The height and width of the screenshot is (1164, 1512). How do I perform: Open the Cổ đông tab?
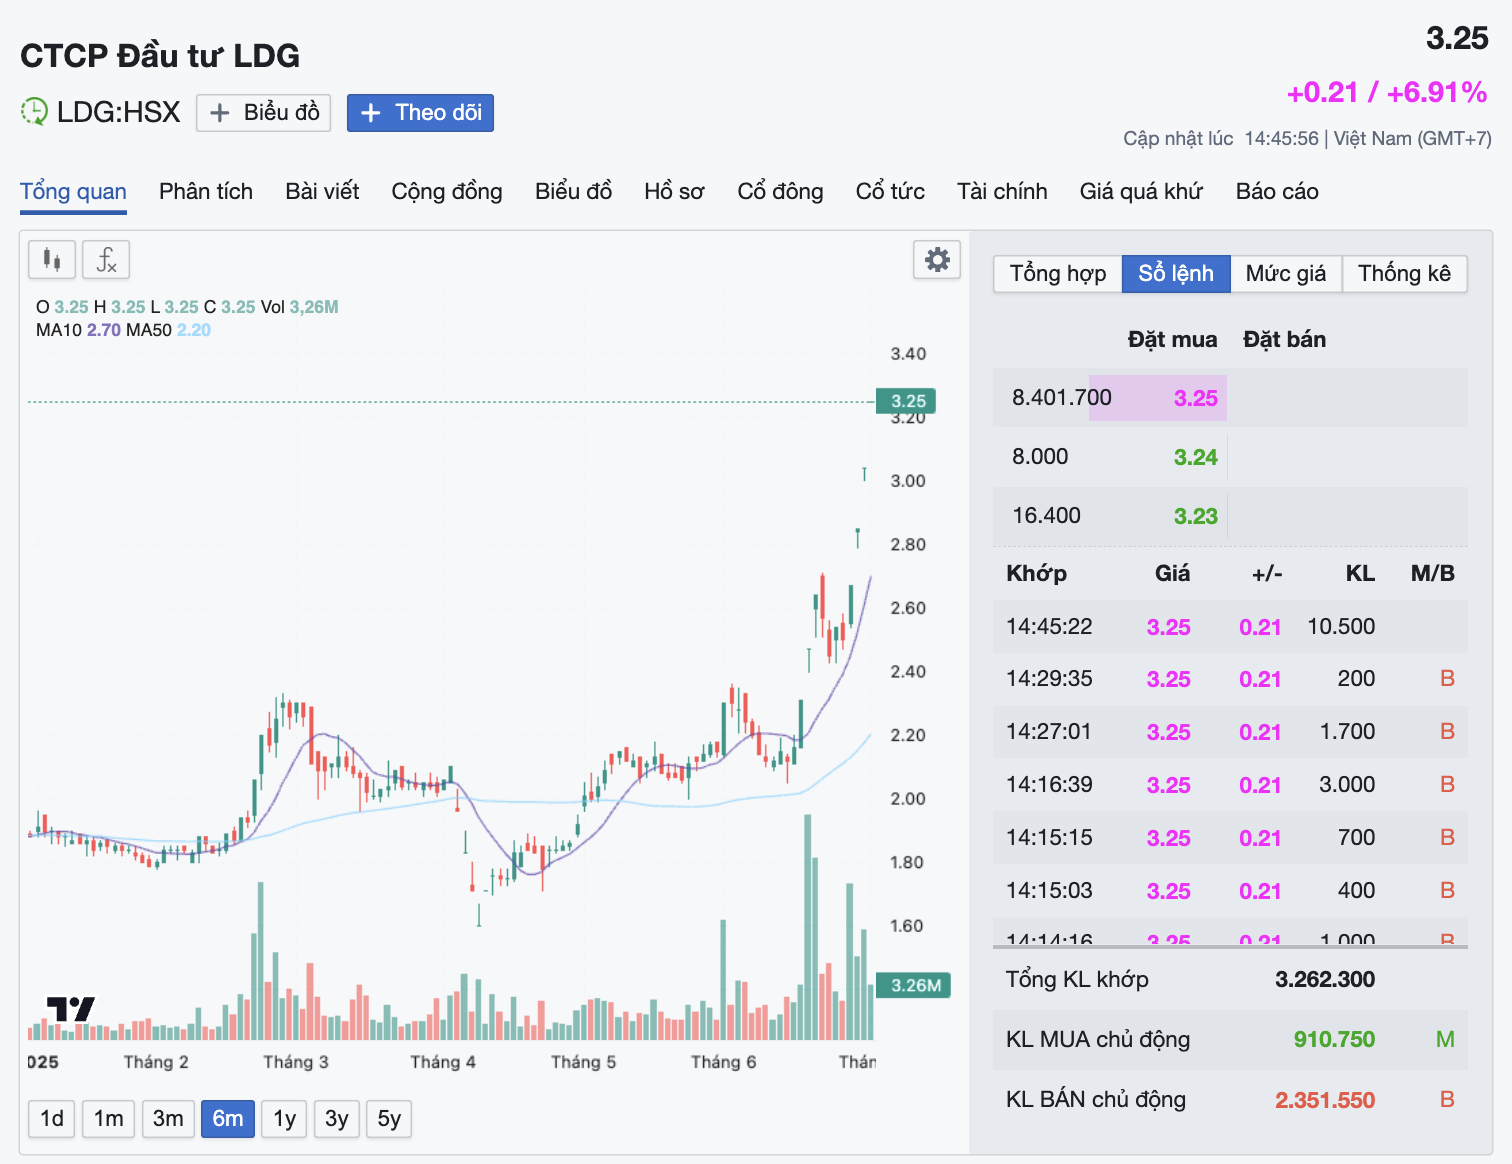(x=780, y=191)
